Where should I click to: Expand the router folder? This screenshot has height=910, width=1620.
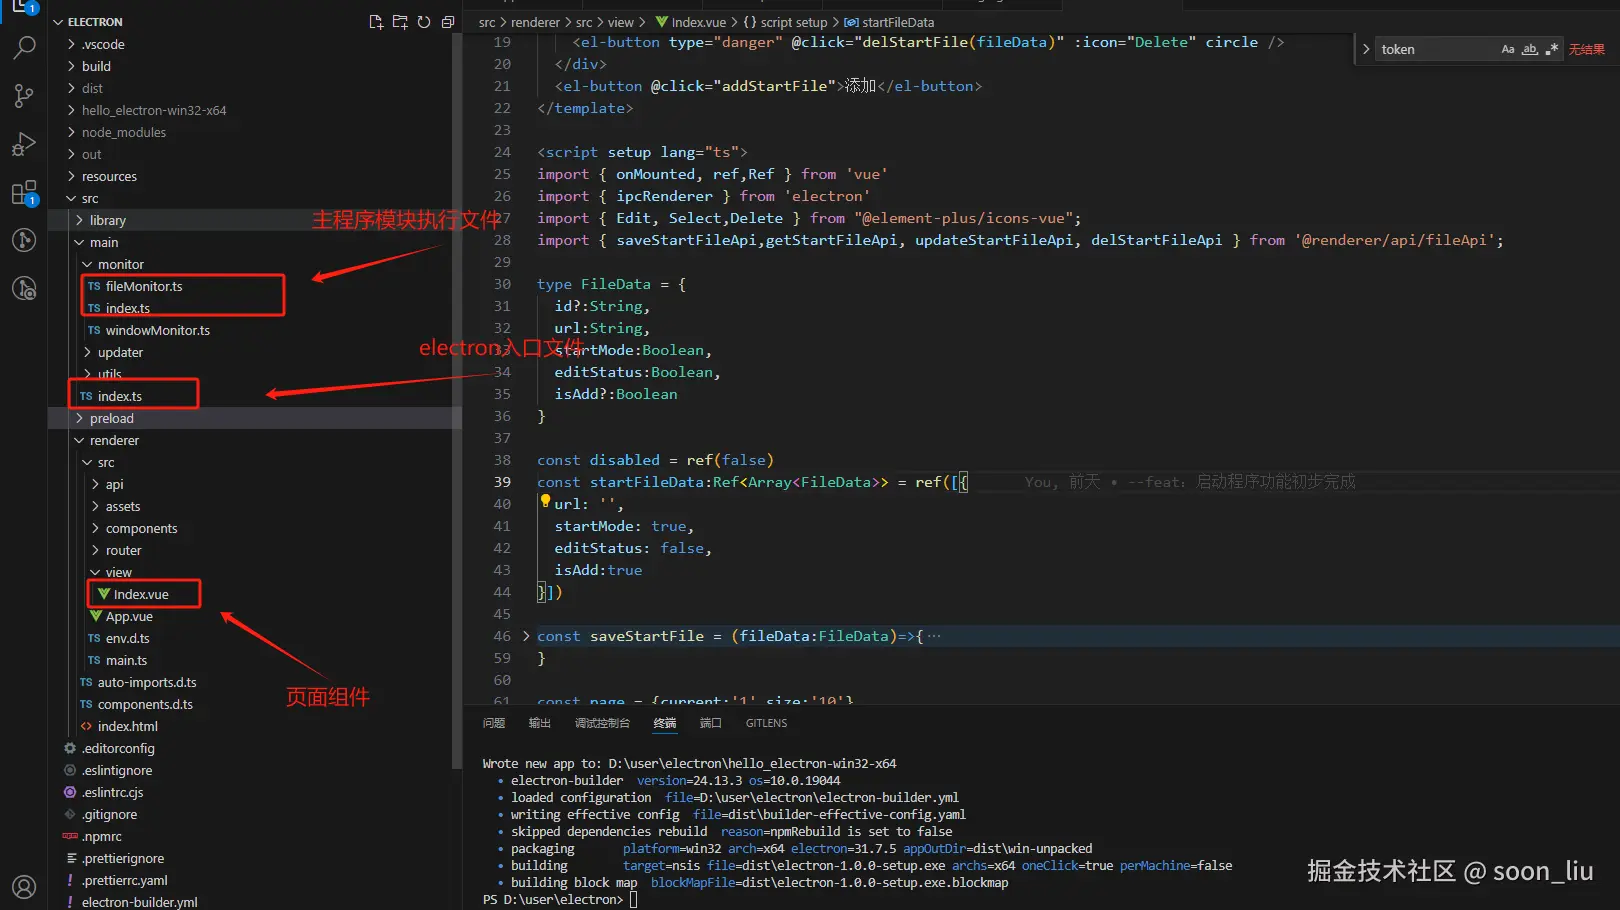click(96, 550)
